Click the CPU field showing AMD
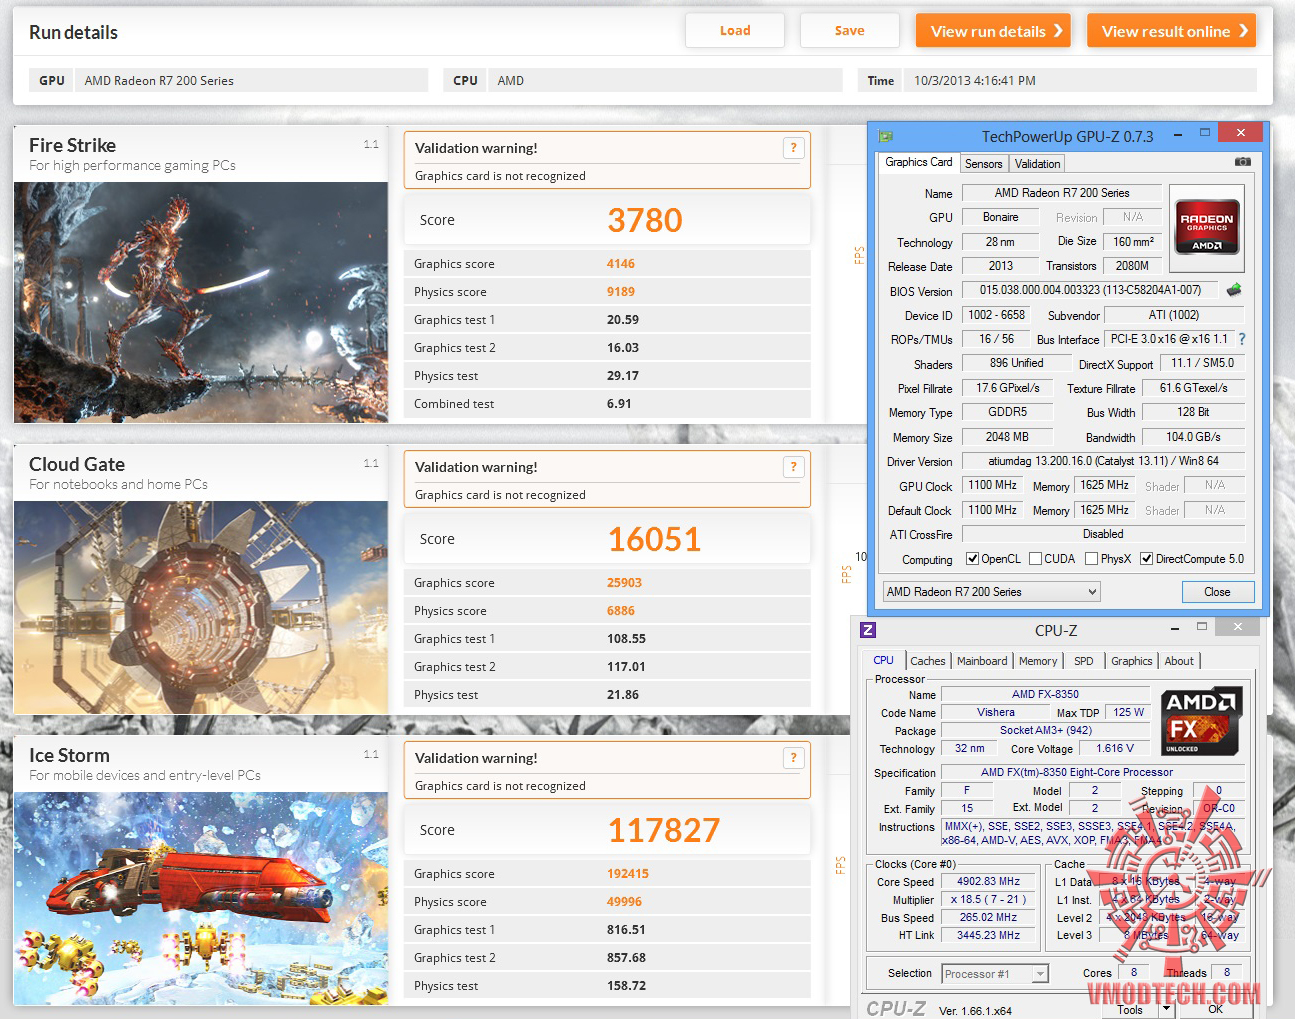This screenshot has width=1295, height=1019. pos(664,80)
